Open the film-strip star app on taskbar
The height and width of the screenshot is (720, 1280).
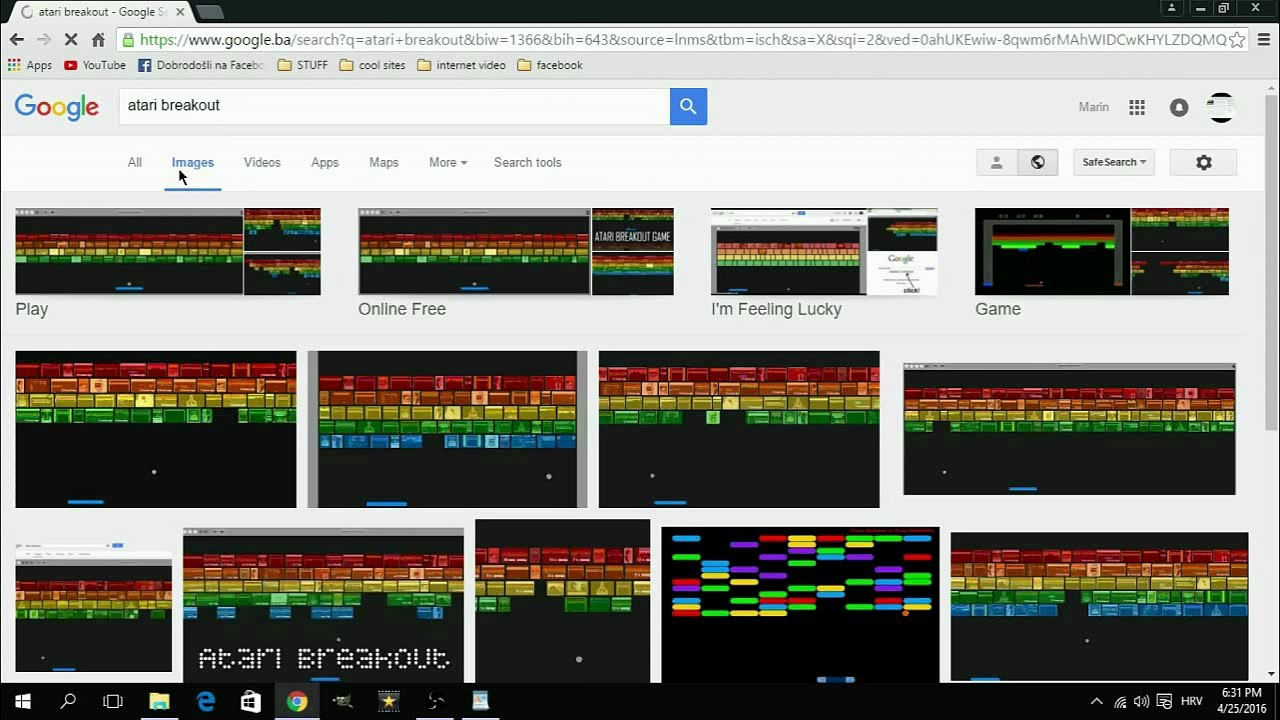[389, 701]
